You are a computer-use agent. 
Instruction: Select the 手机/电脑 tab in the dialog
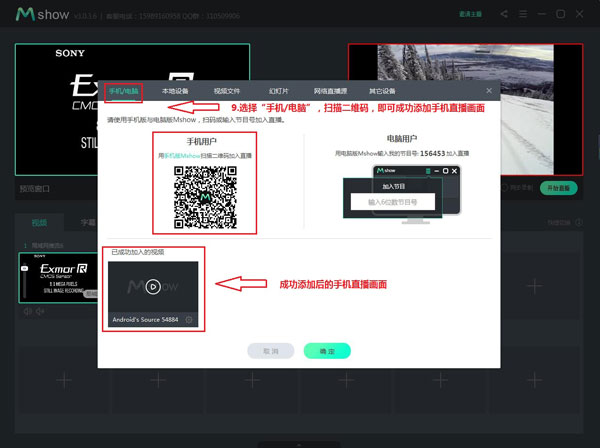coord(123,91)
